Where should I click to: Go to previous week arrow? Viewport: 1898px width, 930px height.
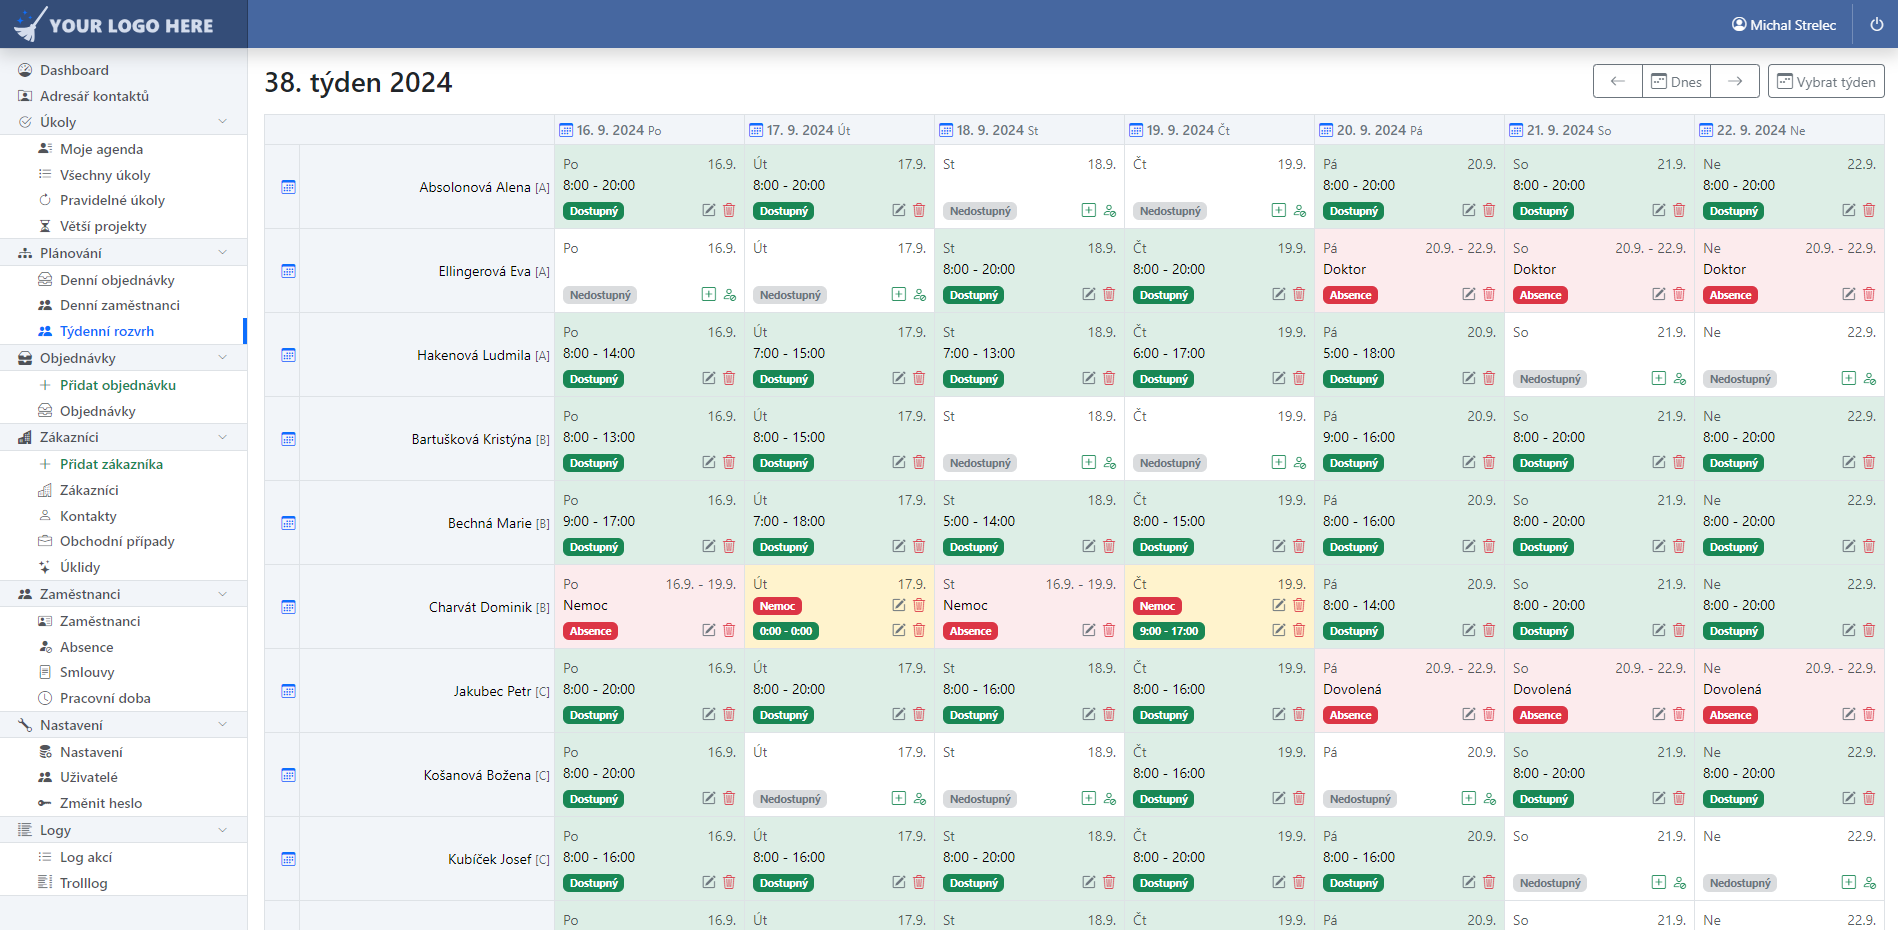point(1617,82)
